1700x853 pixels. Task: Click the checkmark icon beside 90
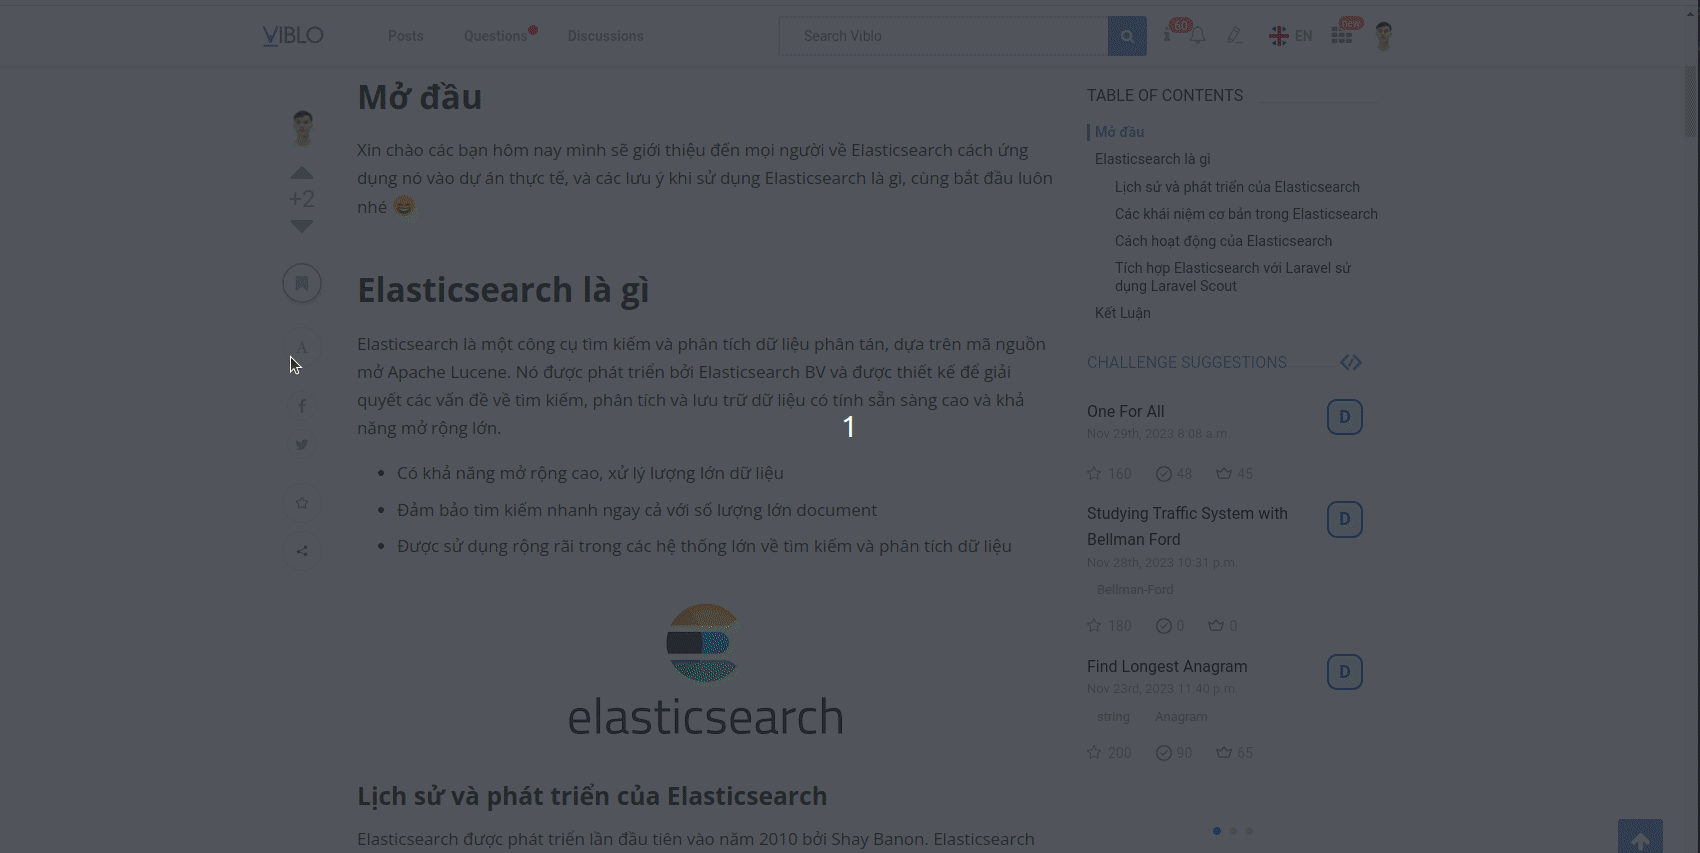pyautogui.click(x=1164, y=753)
